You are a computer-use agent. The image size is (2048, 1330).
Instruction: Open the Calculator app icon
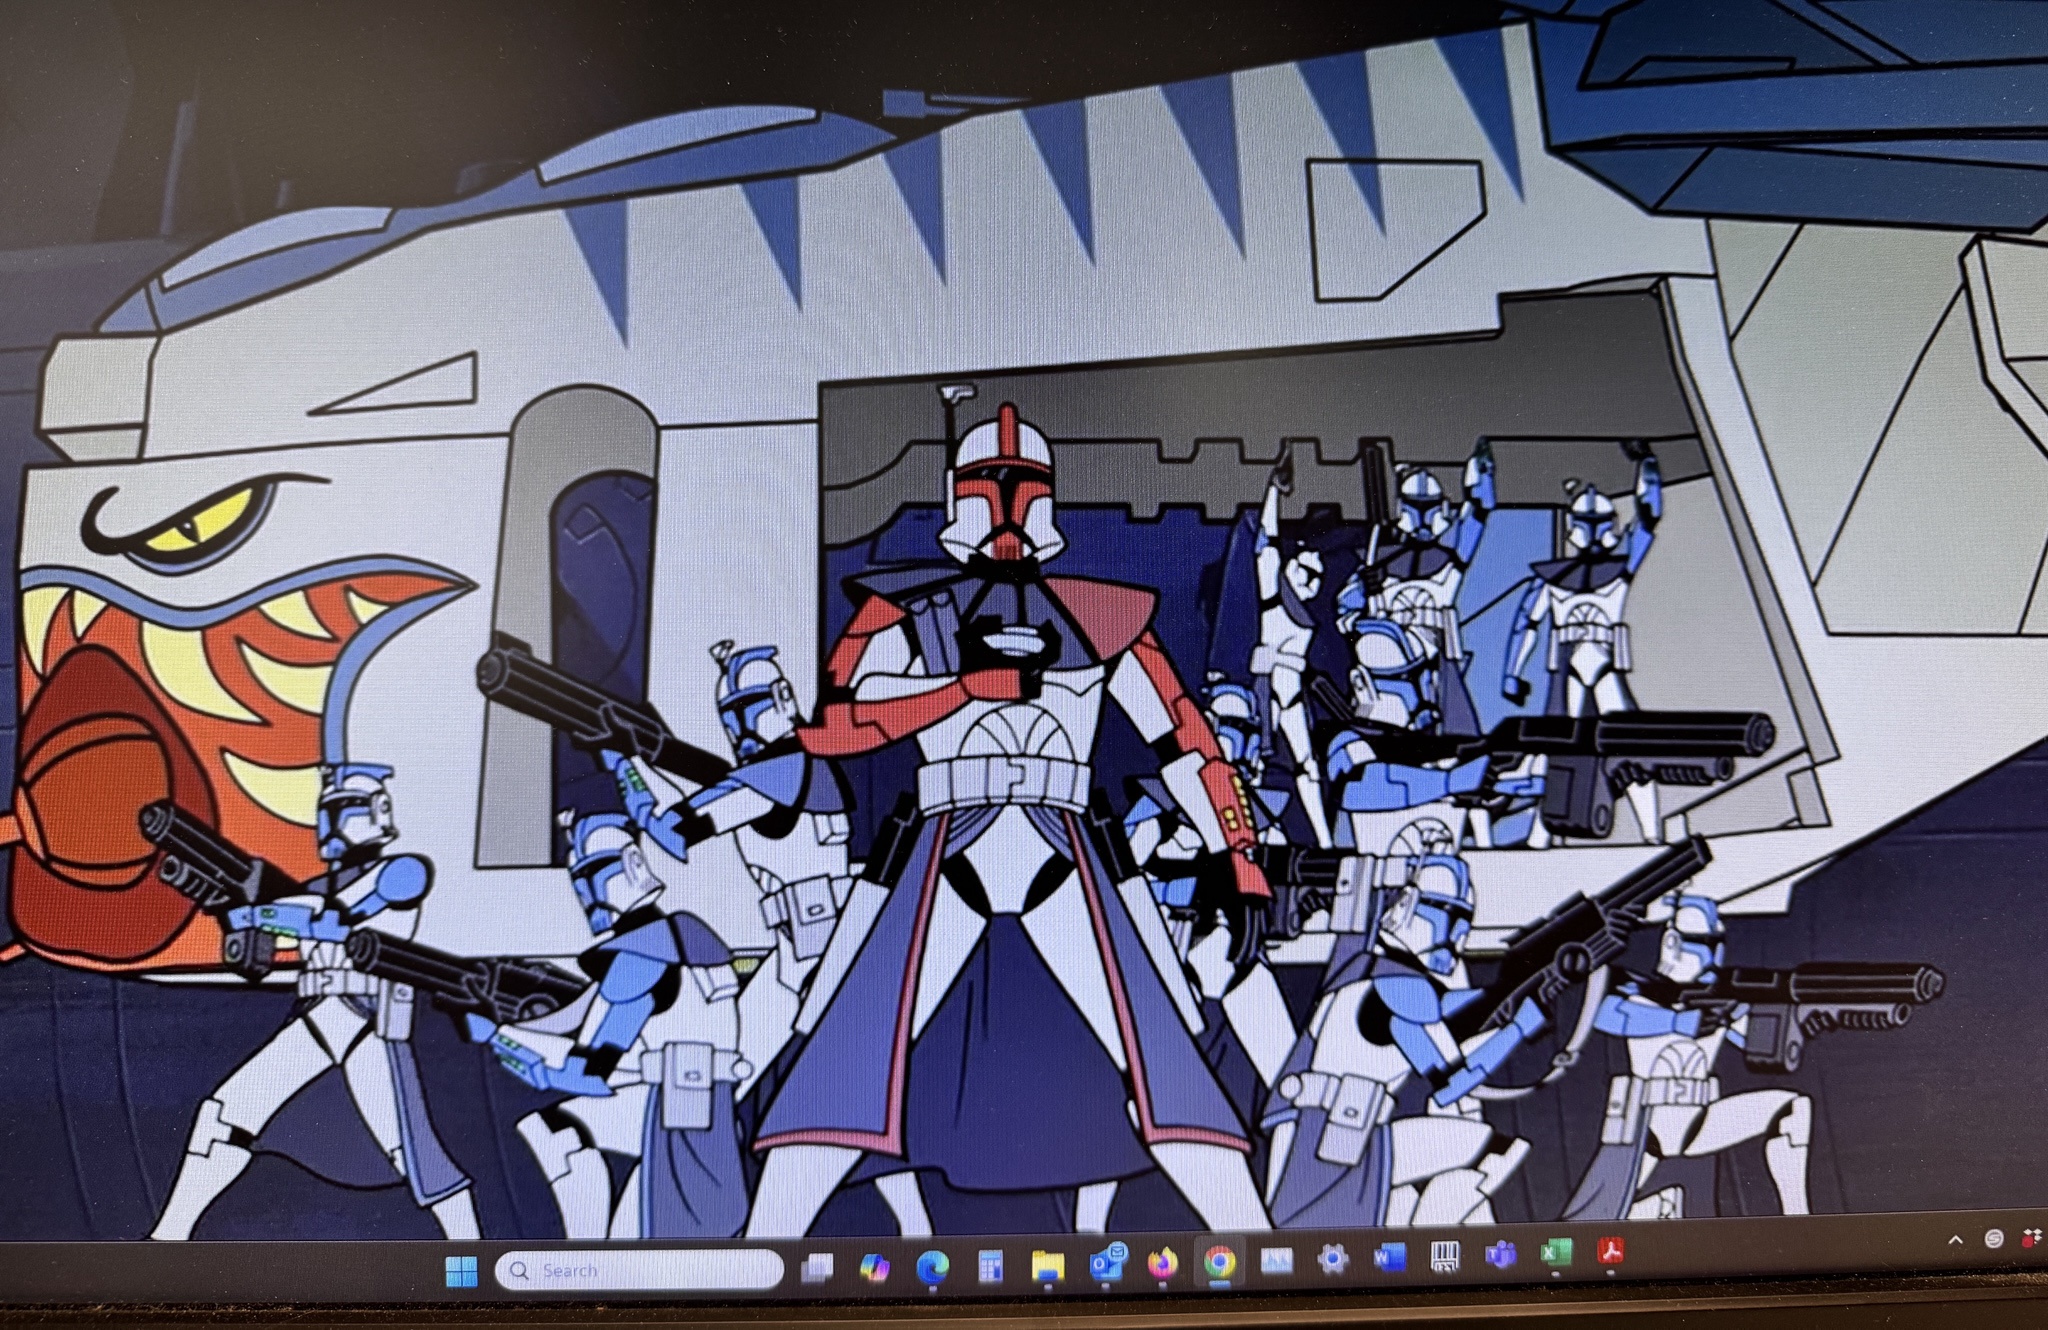pos(990,1267)
